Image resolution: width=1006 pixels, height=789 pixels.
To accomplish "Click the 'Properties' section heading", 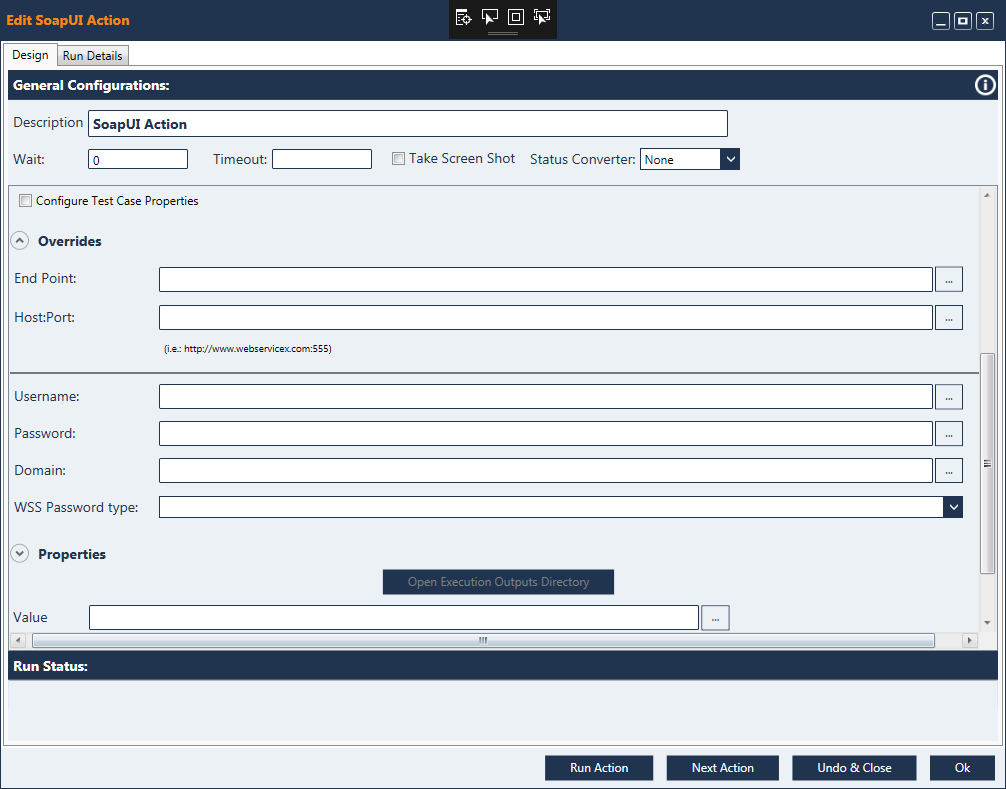I will [72, 554].
